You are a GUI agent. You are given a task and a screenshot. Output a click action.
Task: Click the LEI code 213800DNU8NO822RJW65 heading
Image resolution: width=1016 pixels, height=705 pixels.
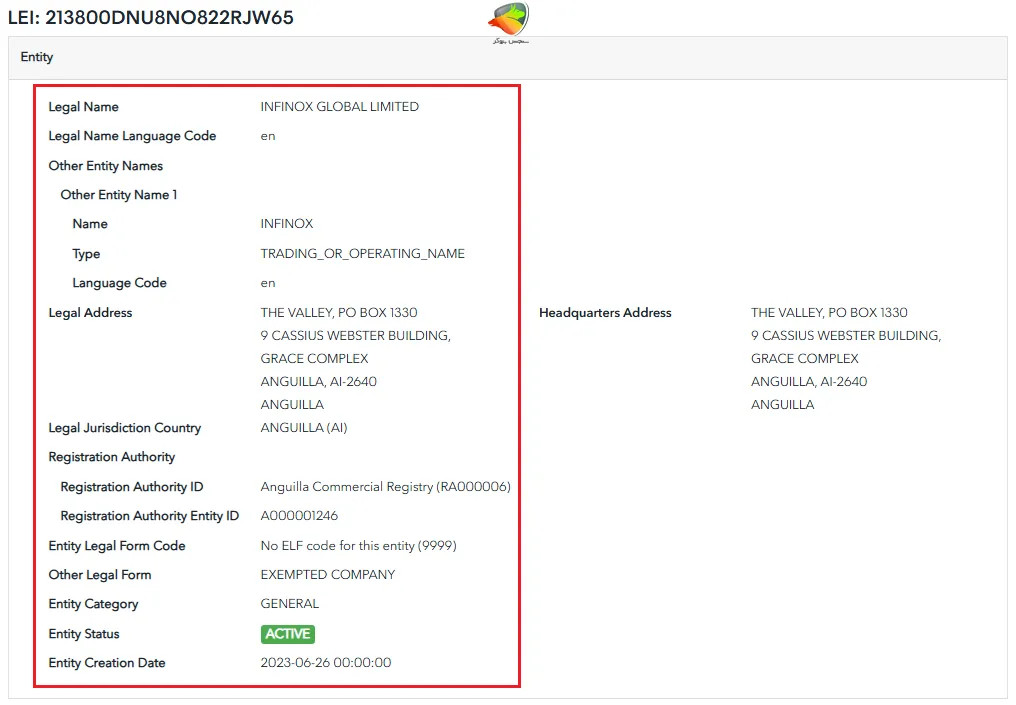pyautogui.click(x=151, y=17)
